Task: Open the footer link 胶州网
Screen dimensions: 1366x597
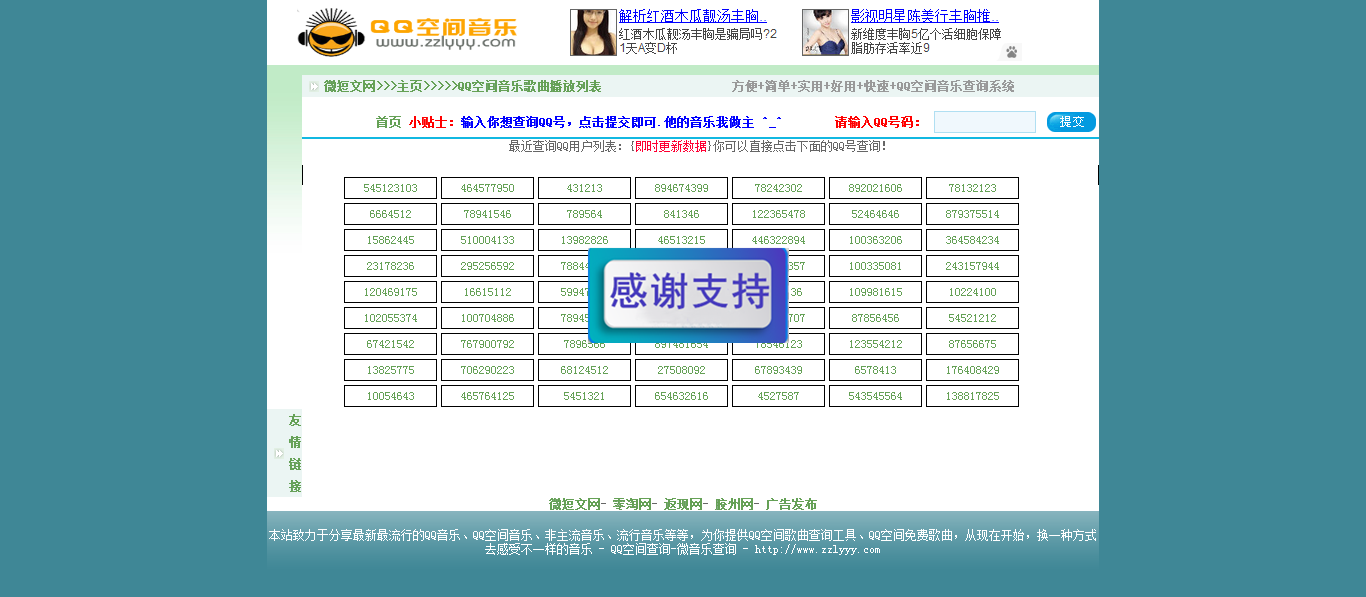Action: pyautogui.click(x=734, y=504)
